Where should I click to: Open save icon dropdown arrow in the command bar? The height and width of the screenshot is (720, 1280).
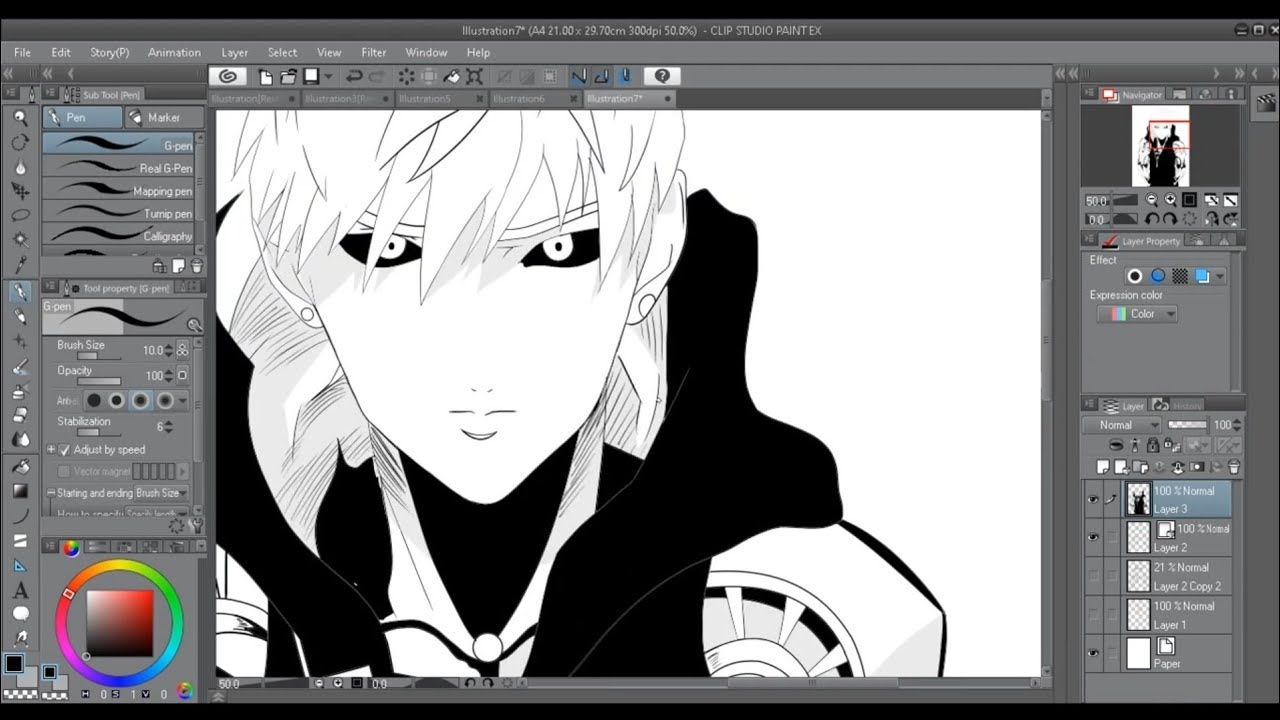click(x=328, y=76)
